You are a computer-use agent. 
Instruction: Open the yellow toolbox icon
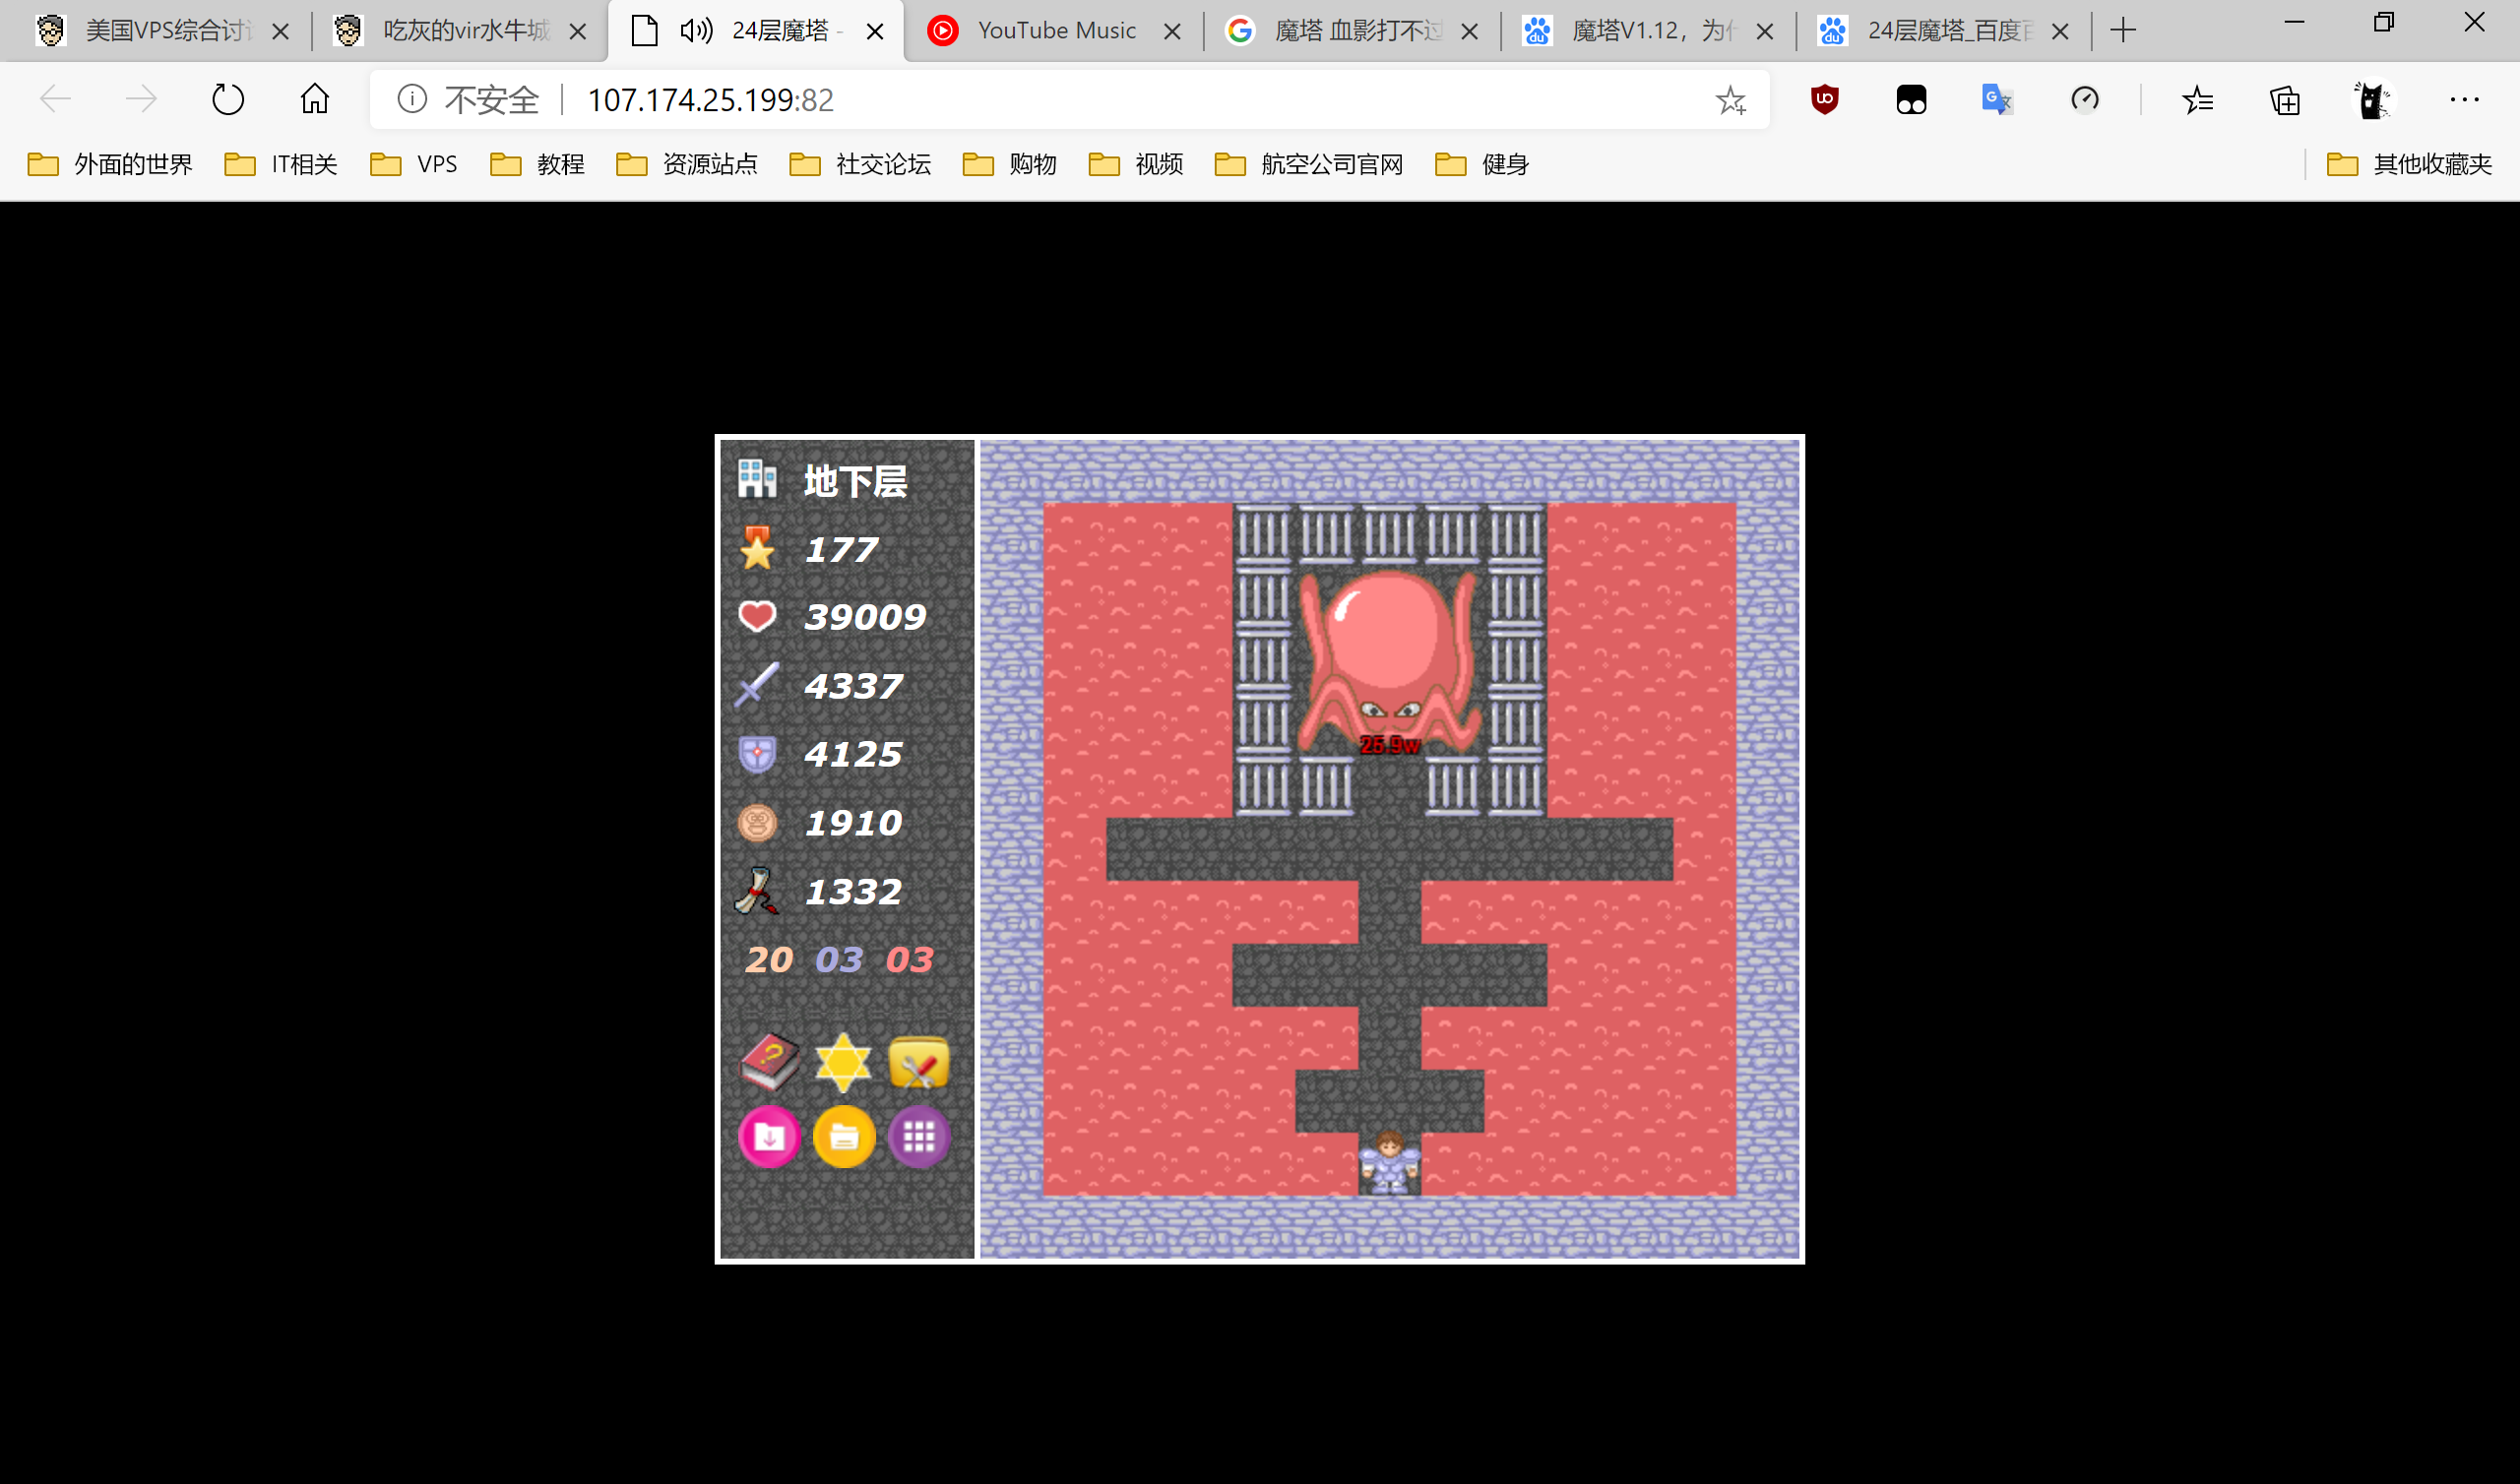pyautogui.click(x=918, y=1062)
